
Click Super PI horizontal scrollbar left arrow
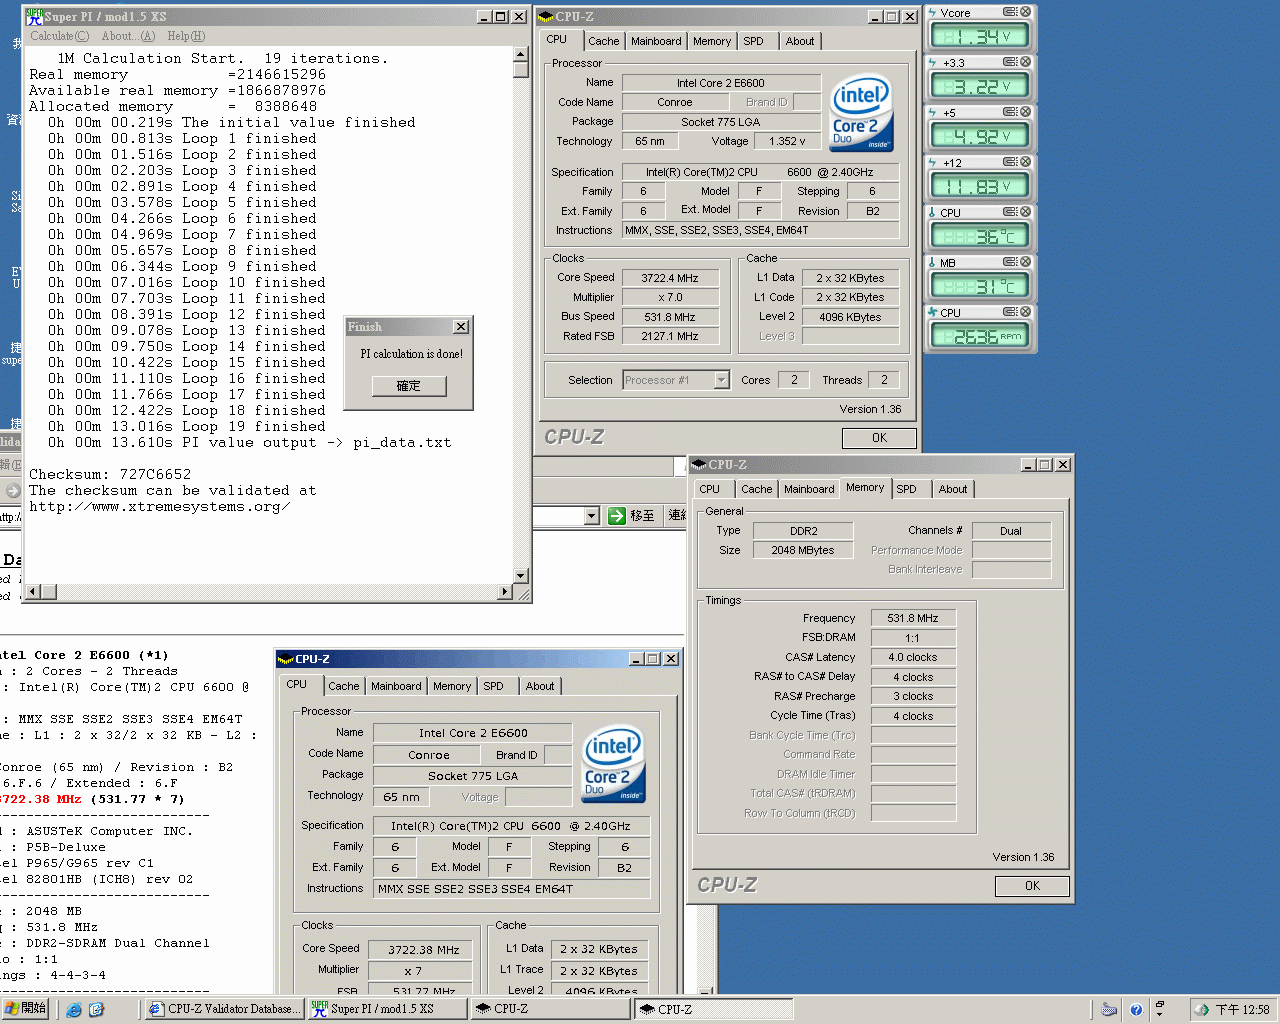coord(32,592)
